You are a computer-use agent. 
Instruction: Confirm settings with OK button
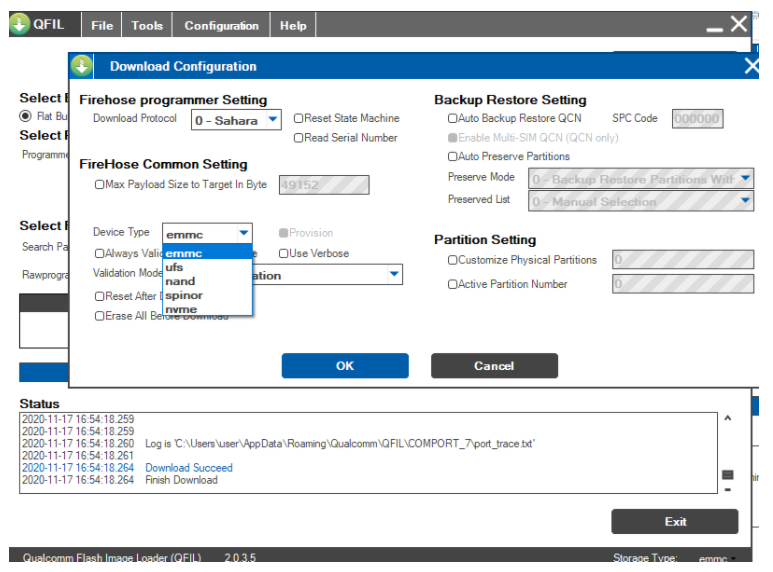click(x=345, y=366)
